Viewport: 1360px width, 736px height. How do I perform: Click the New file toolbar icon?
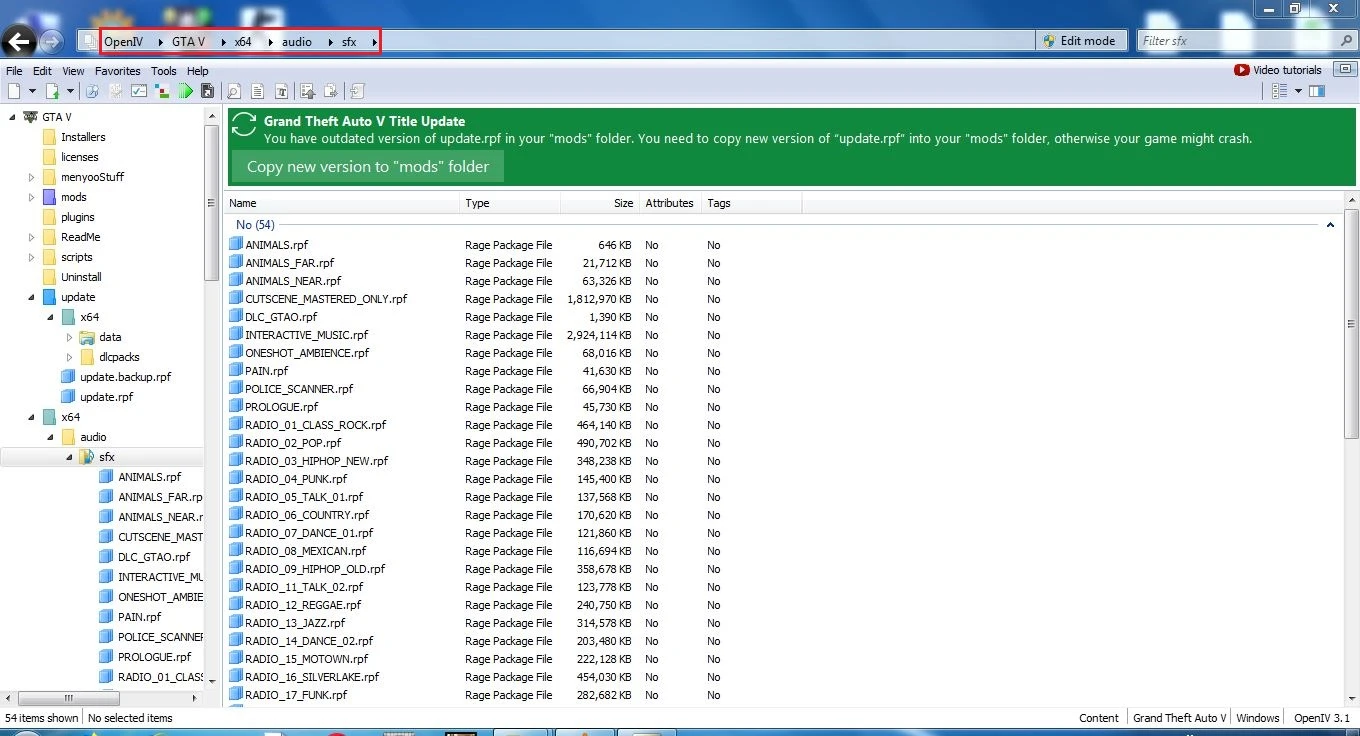point(14,91)
